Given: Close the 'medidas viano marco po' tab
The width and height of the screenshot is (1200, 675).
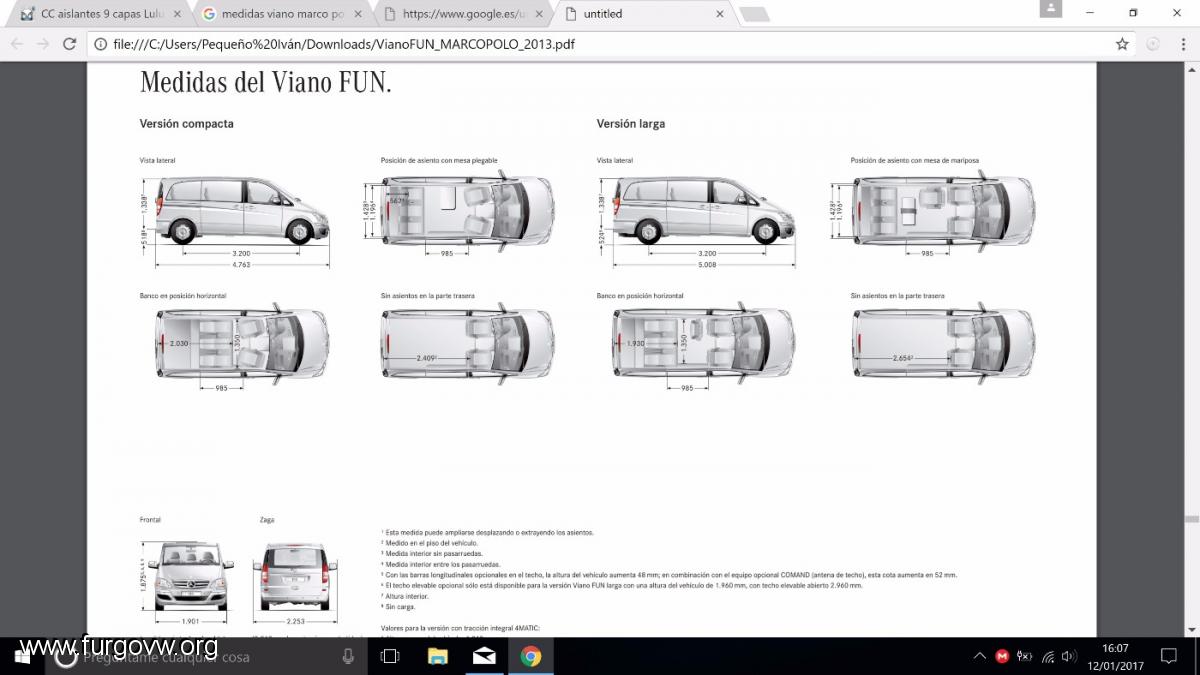Looking at the screenshot, I should [358, 14].
